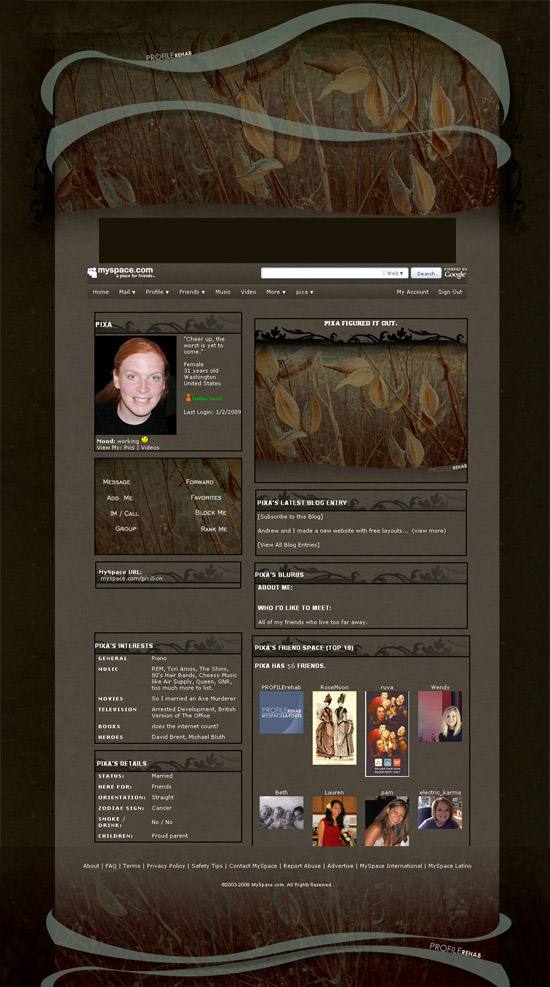This screenshot has width=550, height=987.
Task: Click Subscribe to this Blog
Action: pos(290,517)
